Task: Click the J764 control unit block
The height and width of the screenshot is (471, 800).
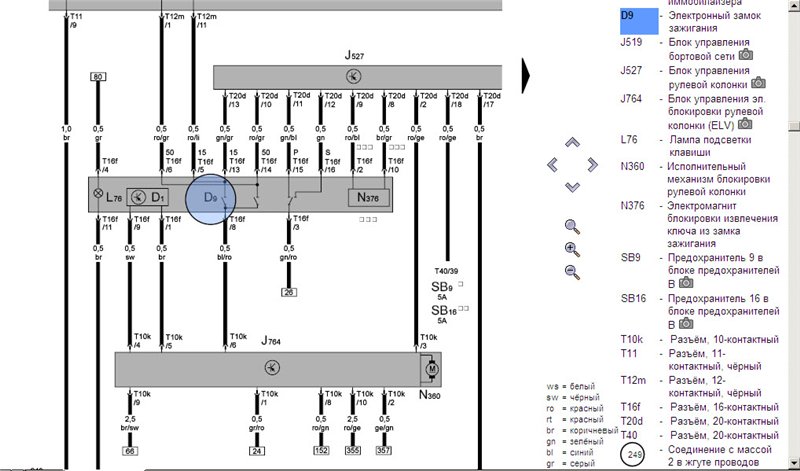Action: coord(270,368)
